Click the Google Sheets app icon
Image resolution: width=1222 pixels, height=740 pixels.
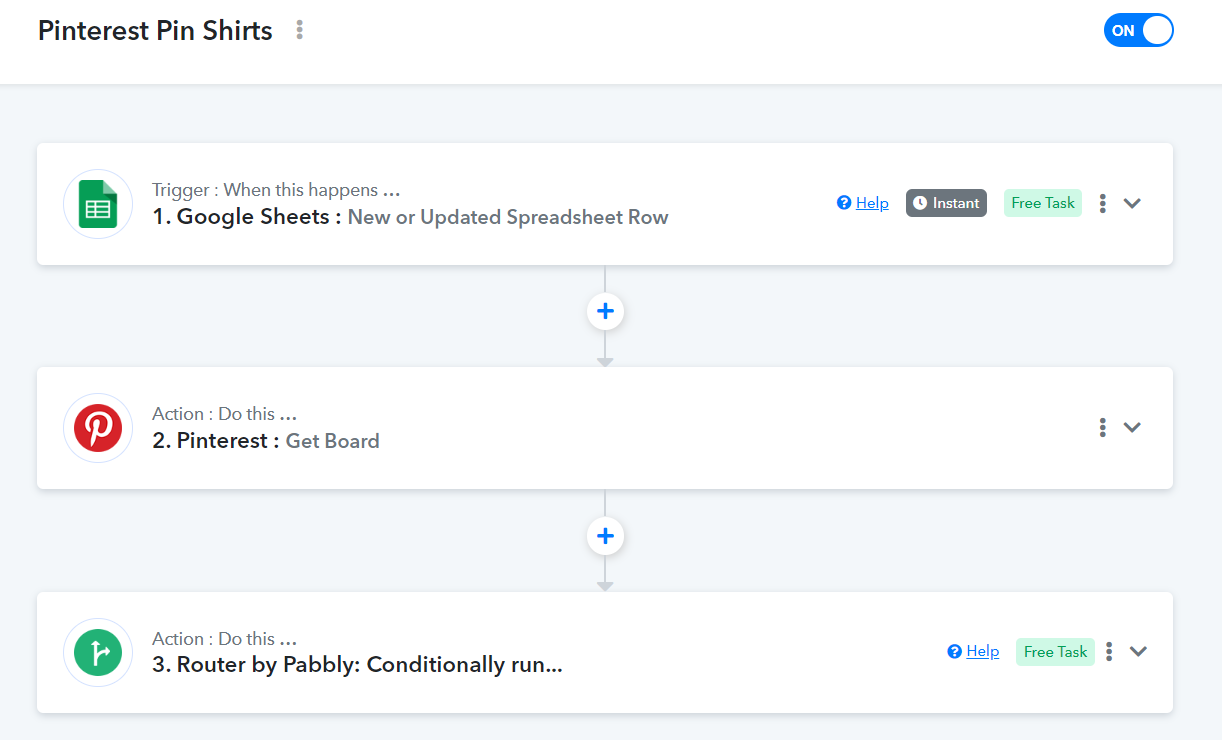(98, 204)
